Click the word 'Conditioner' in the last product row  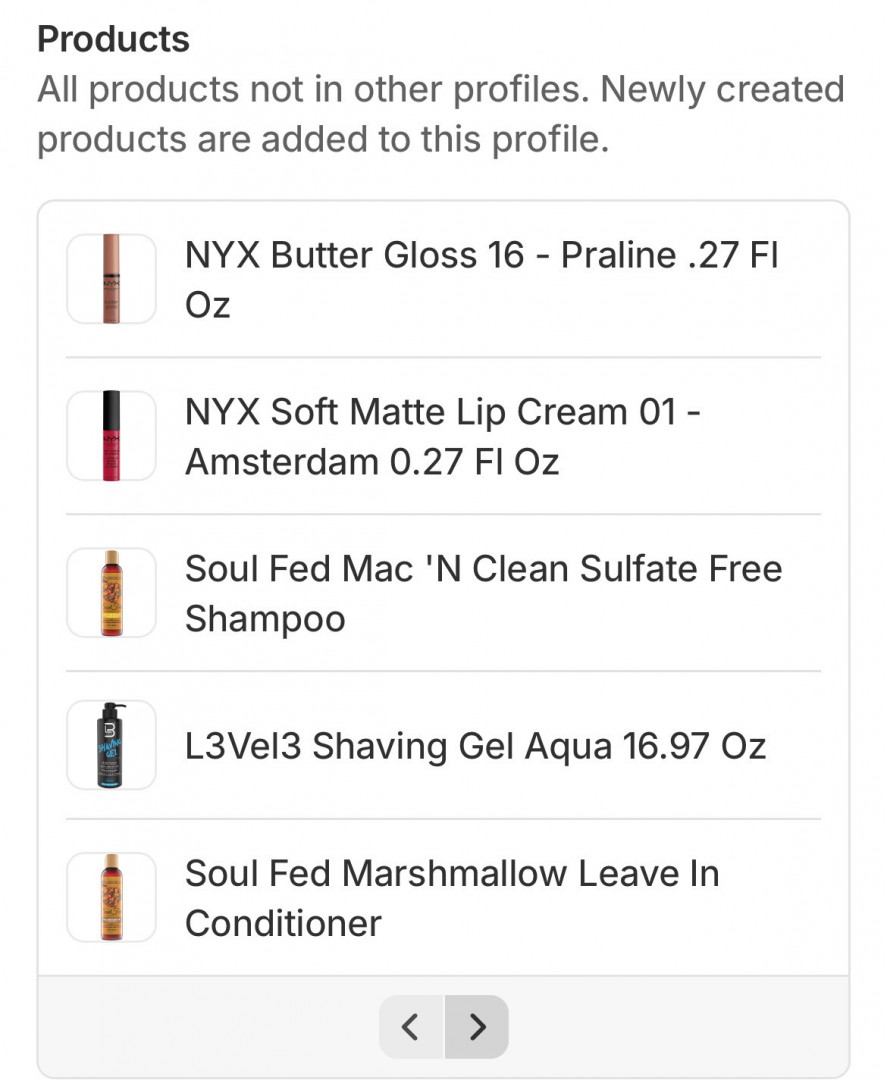(x=283, y=923)
